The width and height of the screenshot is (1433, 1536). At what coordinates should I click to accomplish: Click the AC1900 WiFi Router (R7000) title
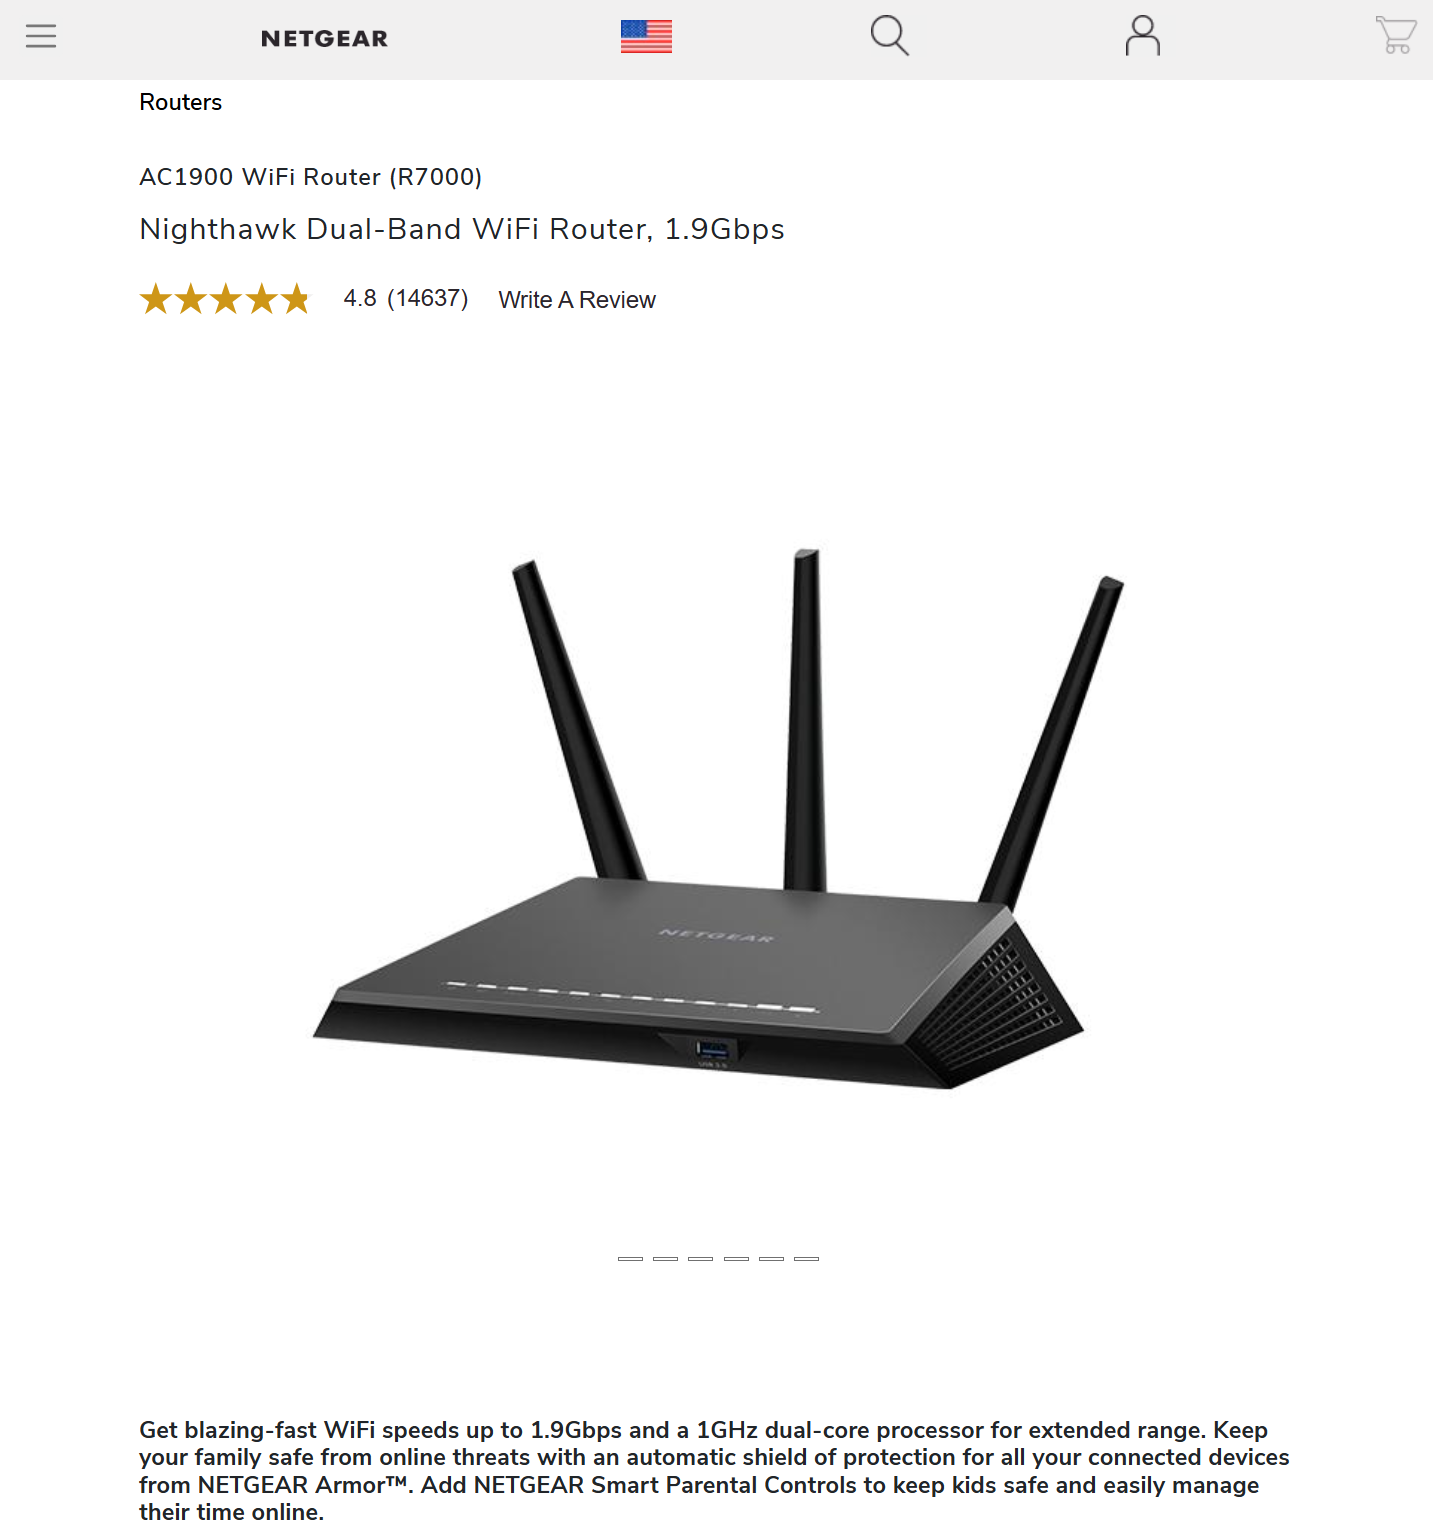click(x=310, y=177)
